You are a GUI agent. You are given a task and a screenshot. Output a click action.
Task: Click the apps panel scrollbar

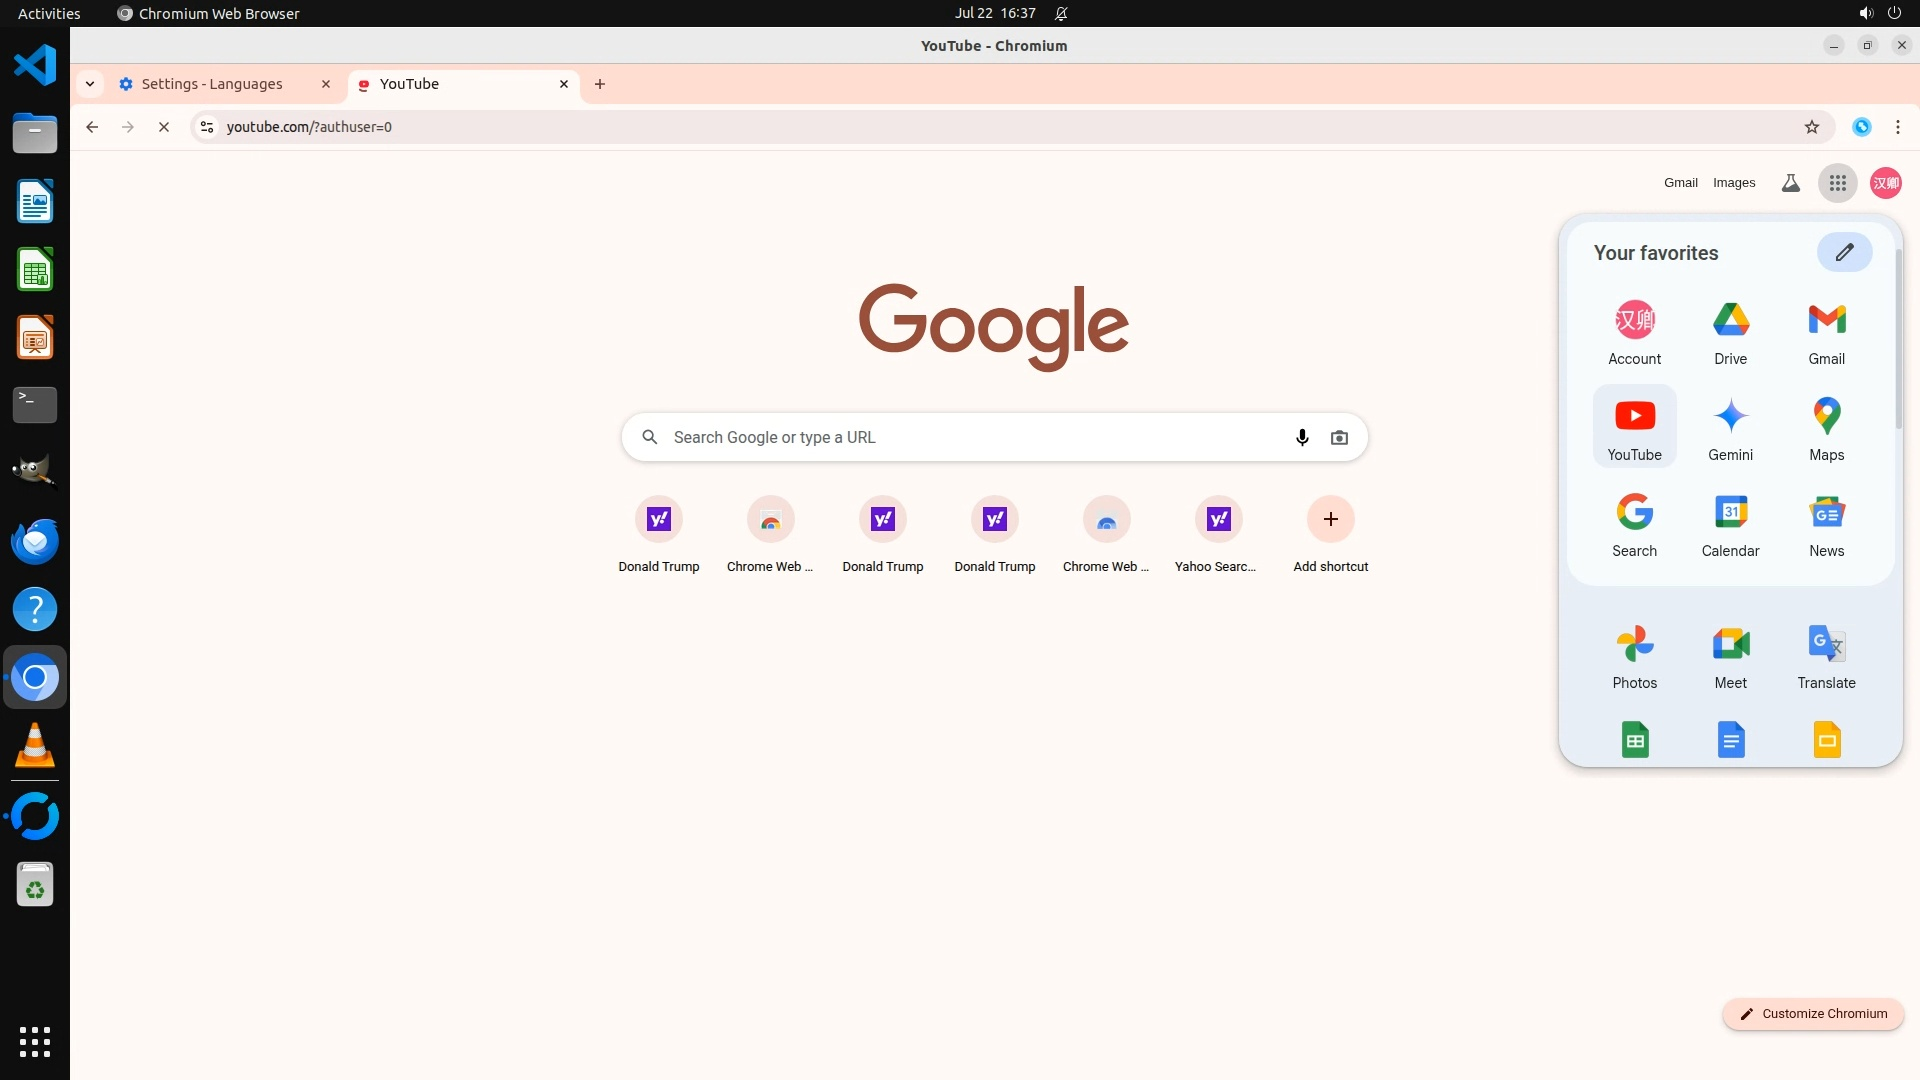[1897, 340]
